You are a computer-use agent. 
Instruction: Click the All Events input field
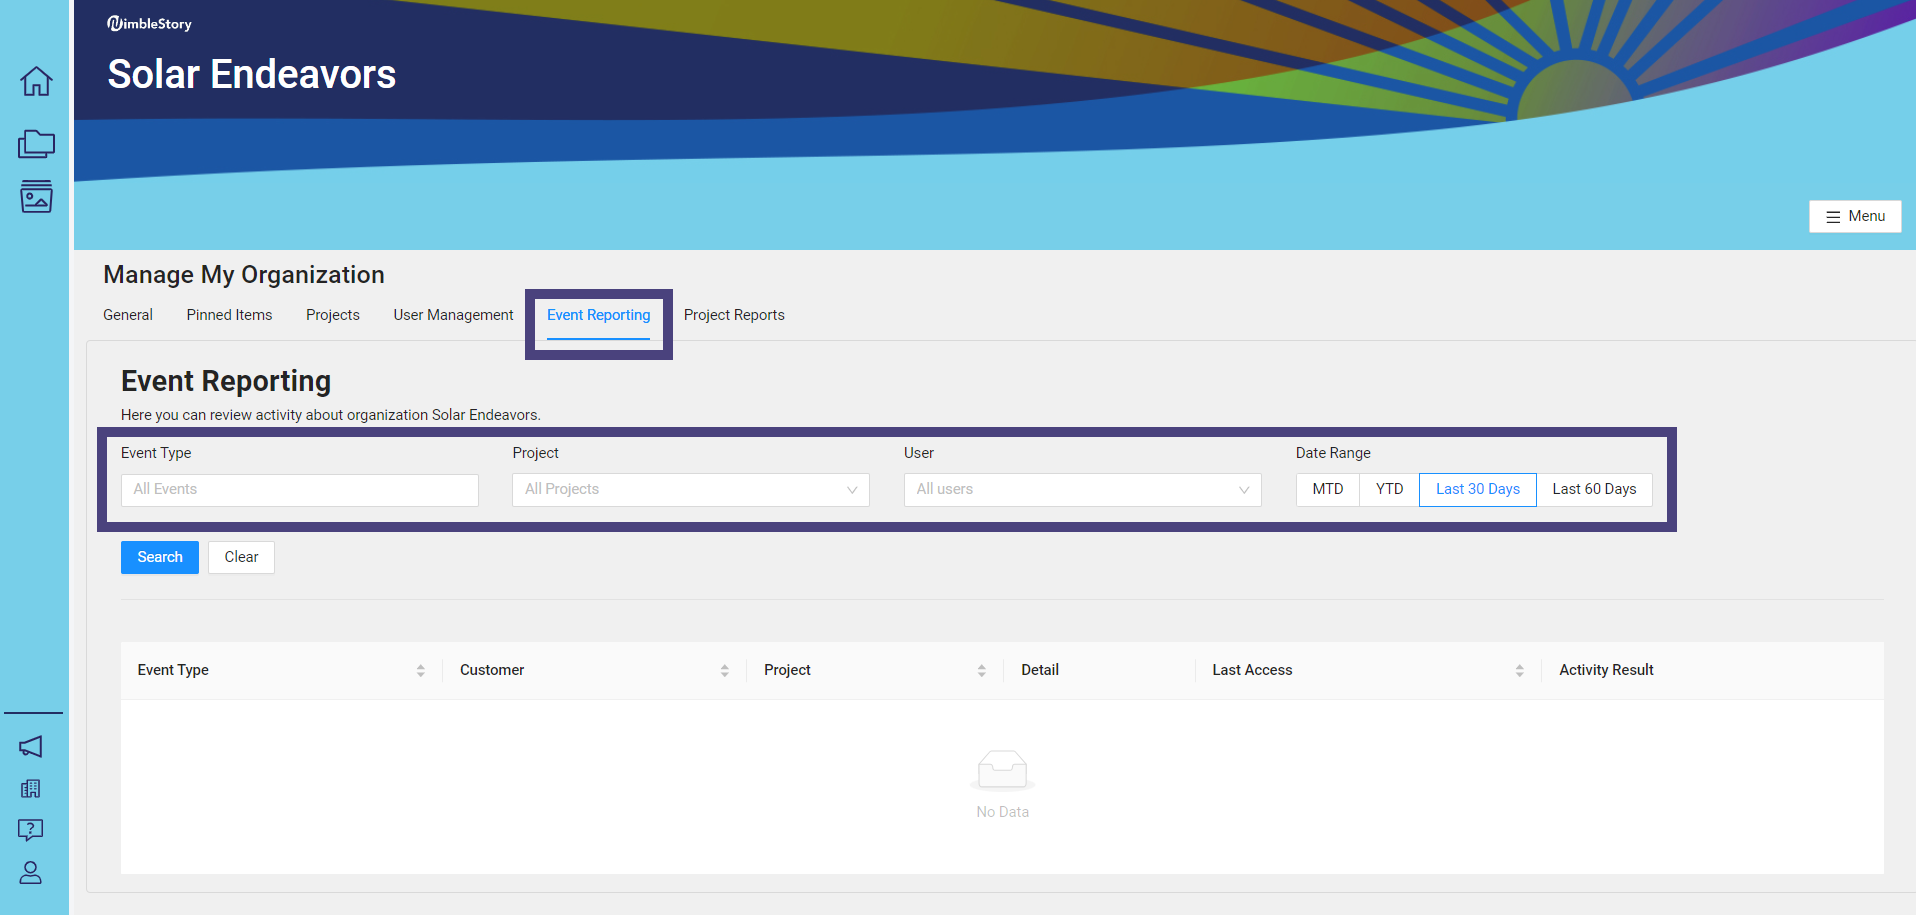(299, 490)
